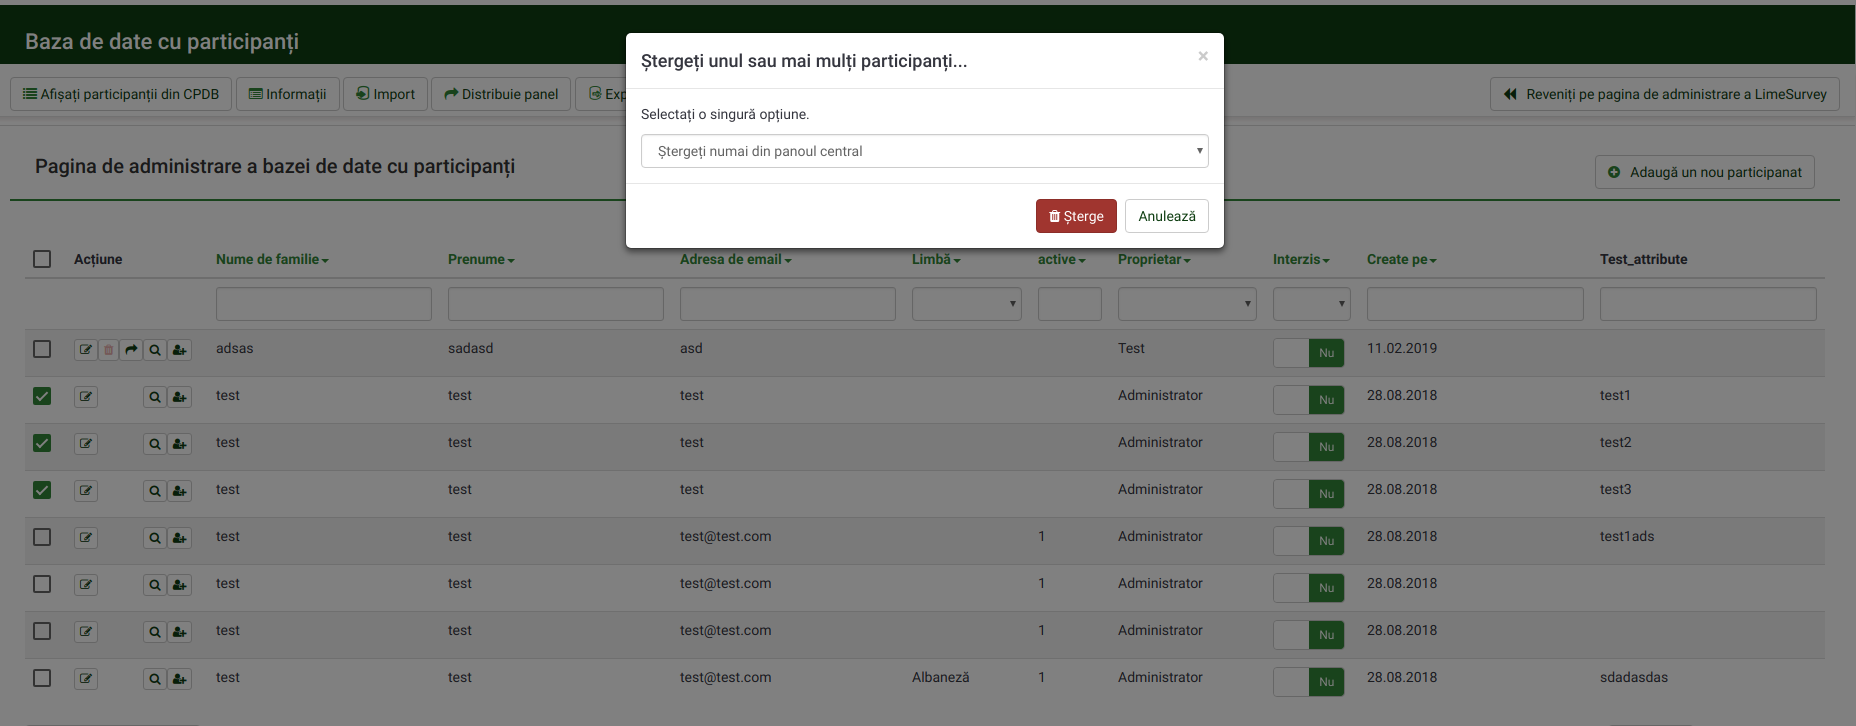The width and height of the screenshot is (1856, 726).
Task: Return to LimeSurvey administration page
Action: [1665, 94]
